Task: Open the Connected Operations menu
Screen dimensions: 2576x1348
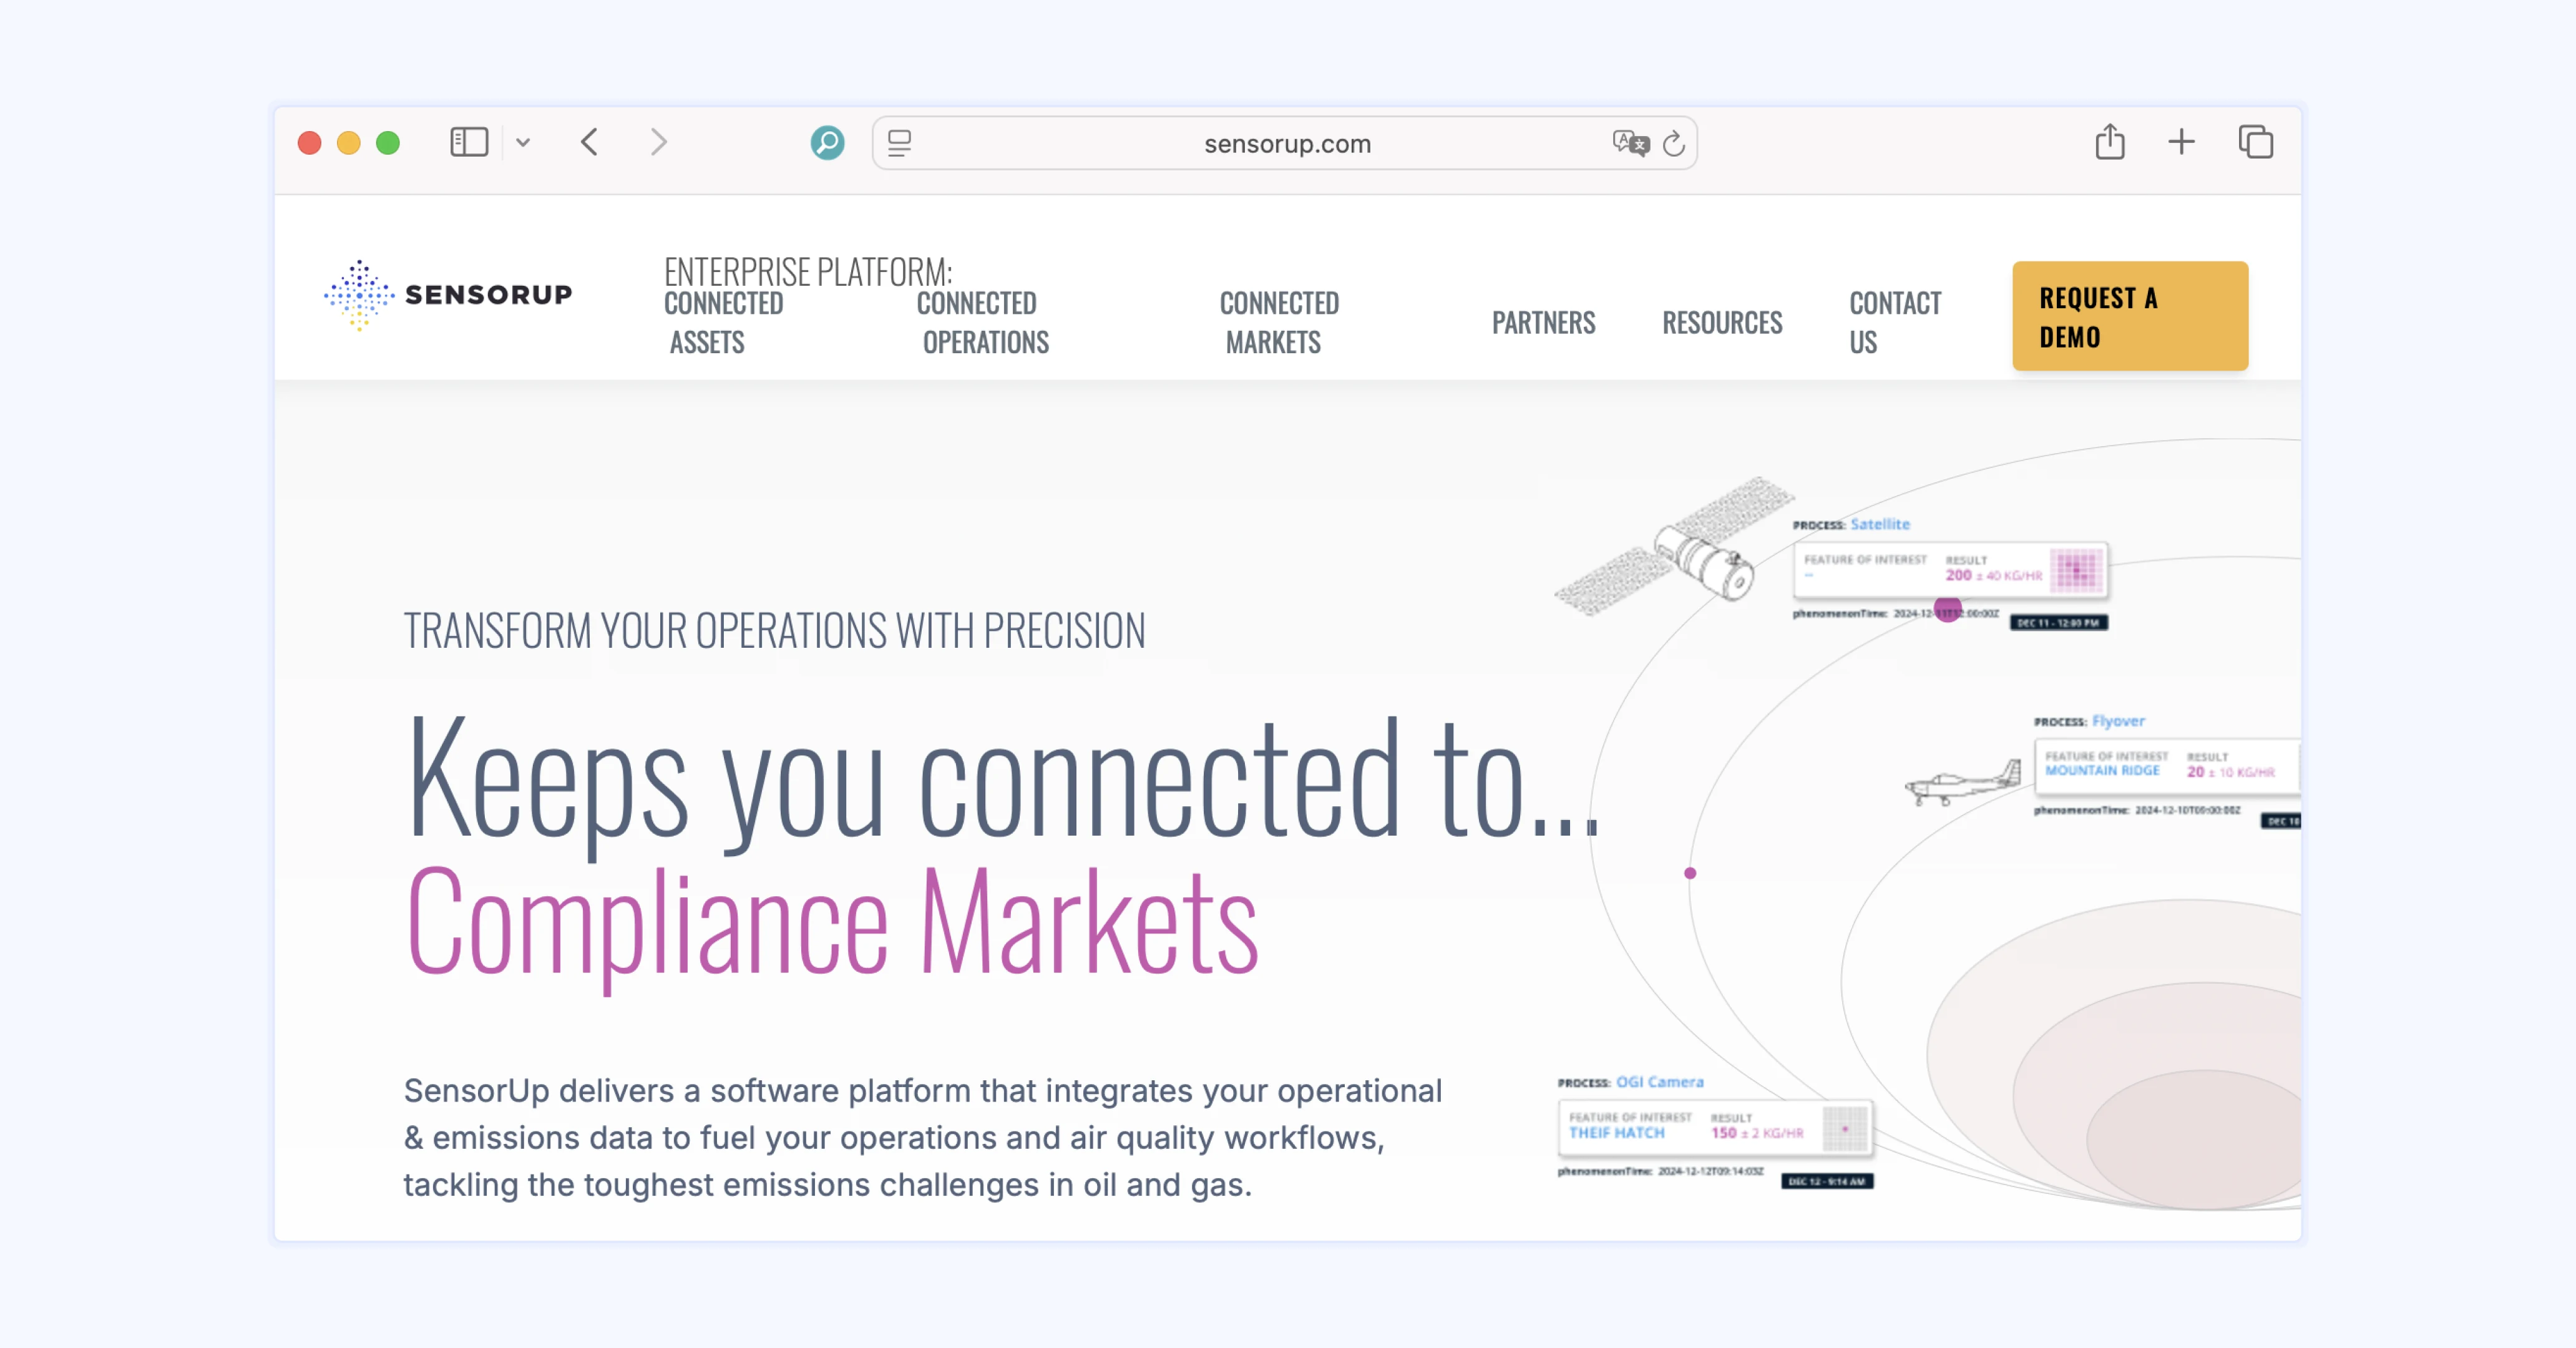Action: [x=984, y=322]
